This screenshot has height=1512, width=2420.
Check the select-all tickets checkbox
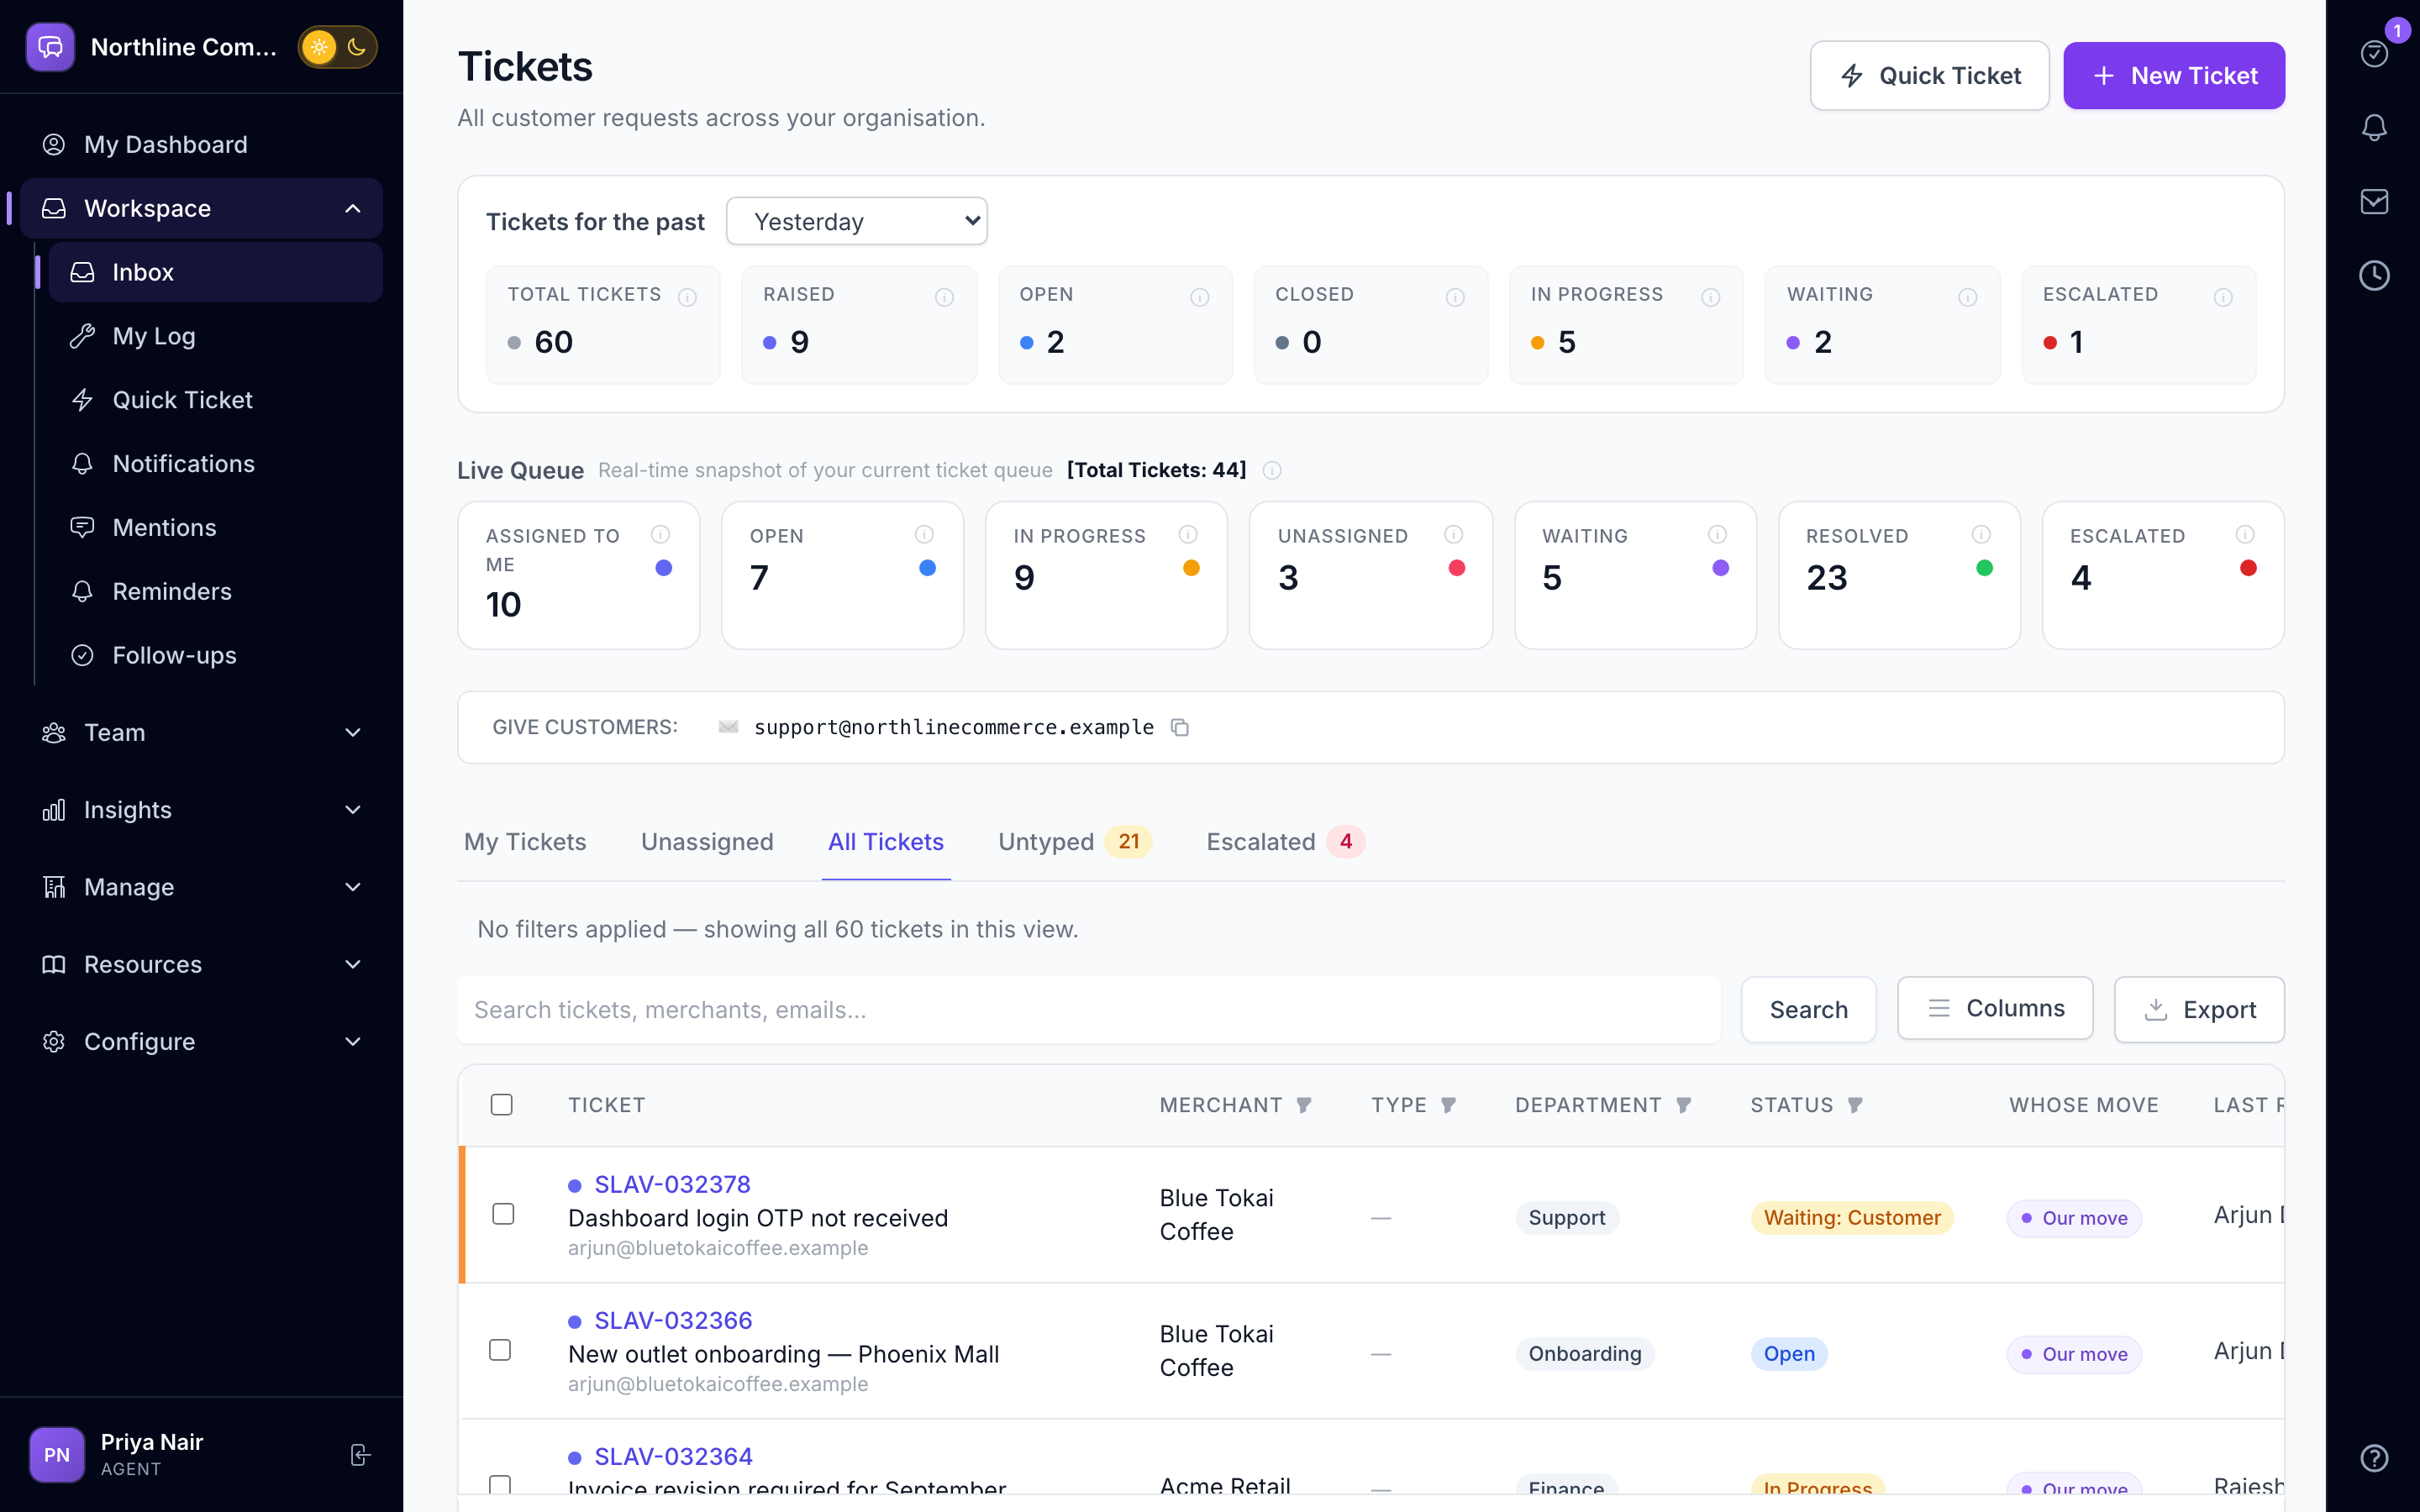(x=502, y=1105)
